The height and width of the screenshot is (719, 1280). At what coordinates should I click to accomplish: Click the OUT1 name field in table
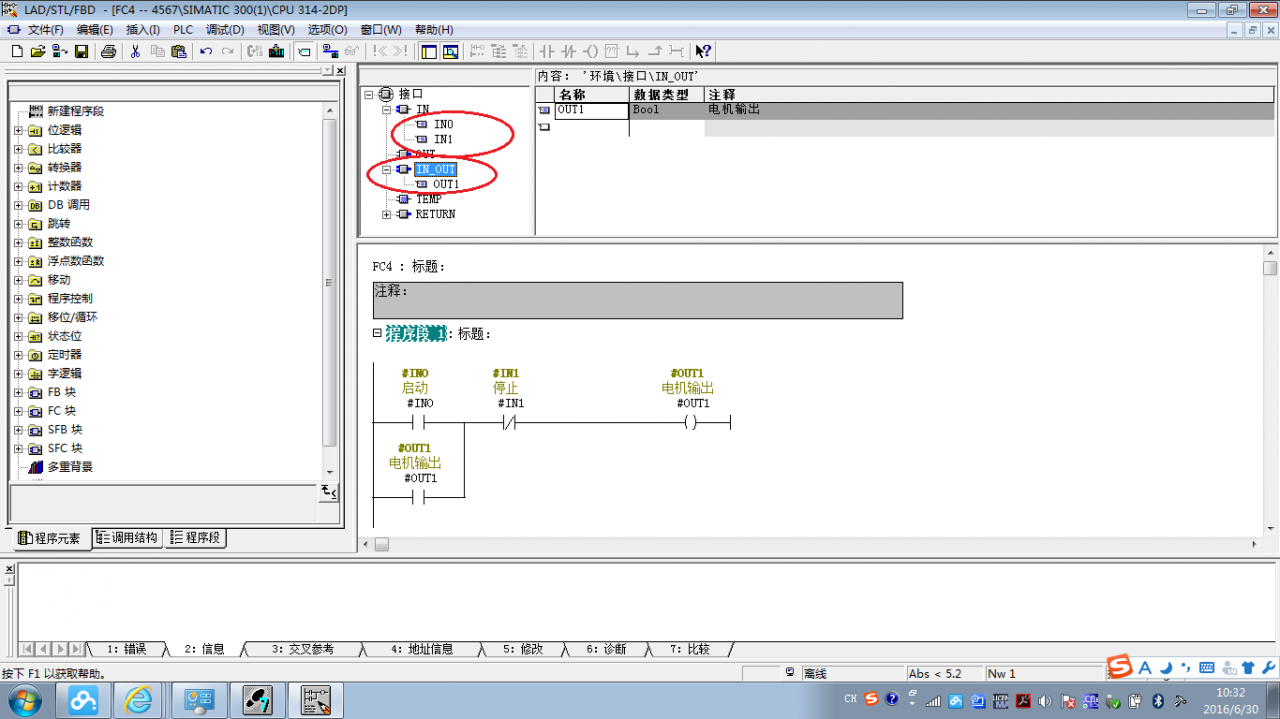[x=592, y=110]
